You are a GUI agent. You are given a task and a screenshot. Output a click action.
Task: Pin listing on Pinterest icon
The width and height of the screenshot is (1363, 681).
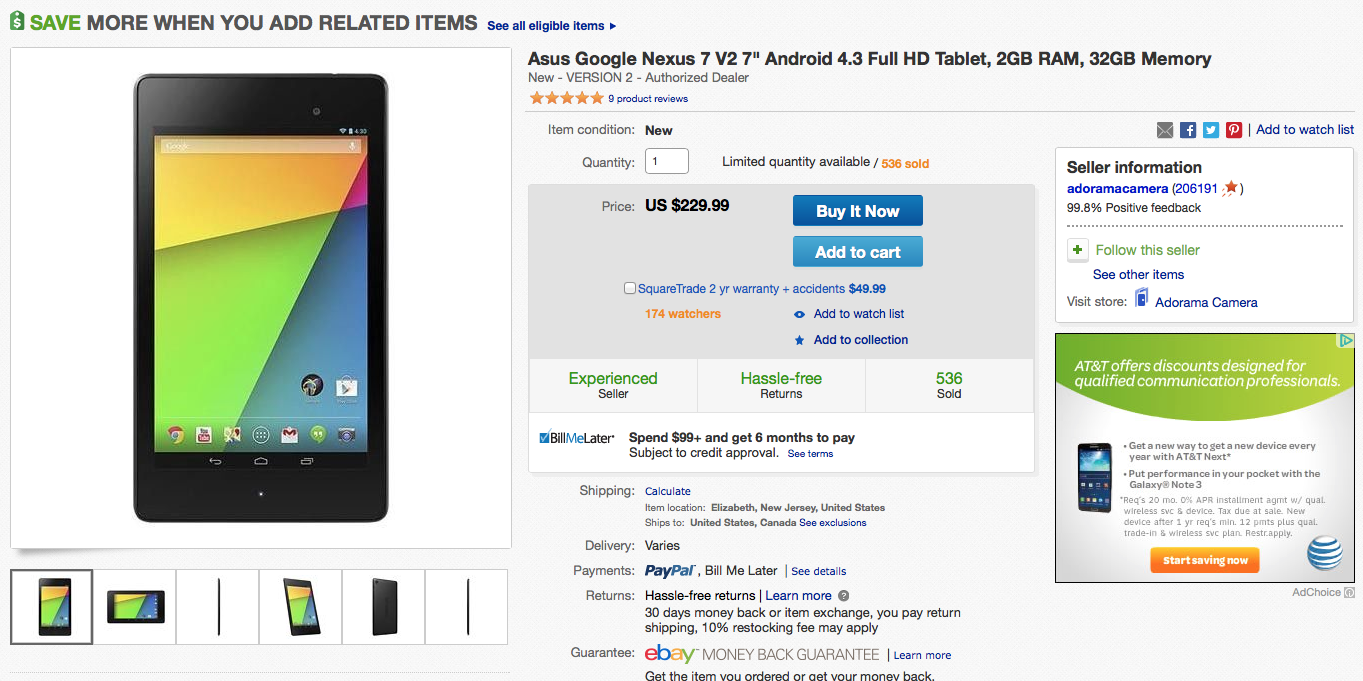(1234, 130)
